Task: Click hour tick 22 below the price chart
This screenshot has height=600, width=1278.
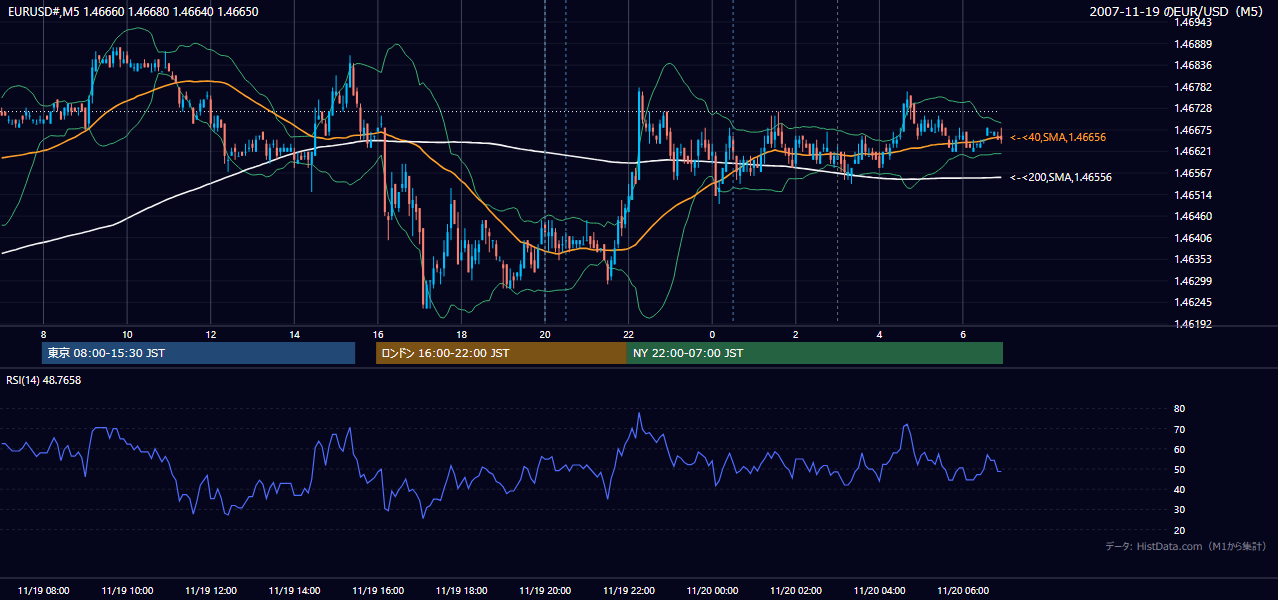Action: [x=628, y=334]
